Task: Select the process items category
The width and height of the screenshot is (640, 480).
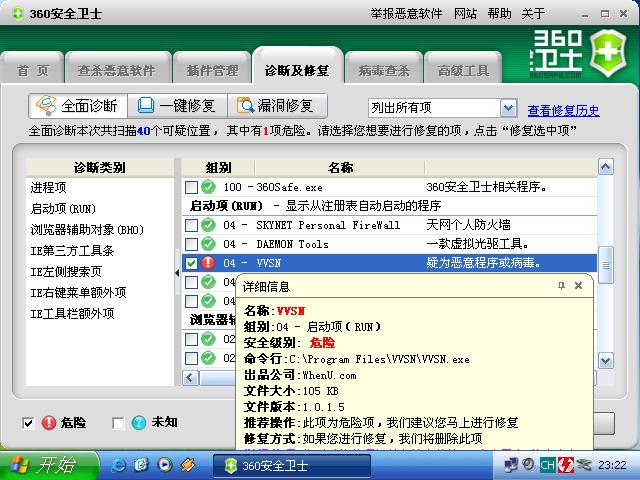Action: 48,187
